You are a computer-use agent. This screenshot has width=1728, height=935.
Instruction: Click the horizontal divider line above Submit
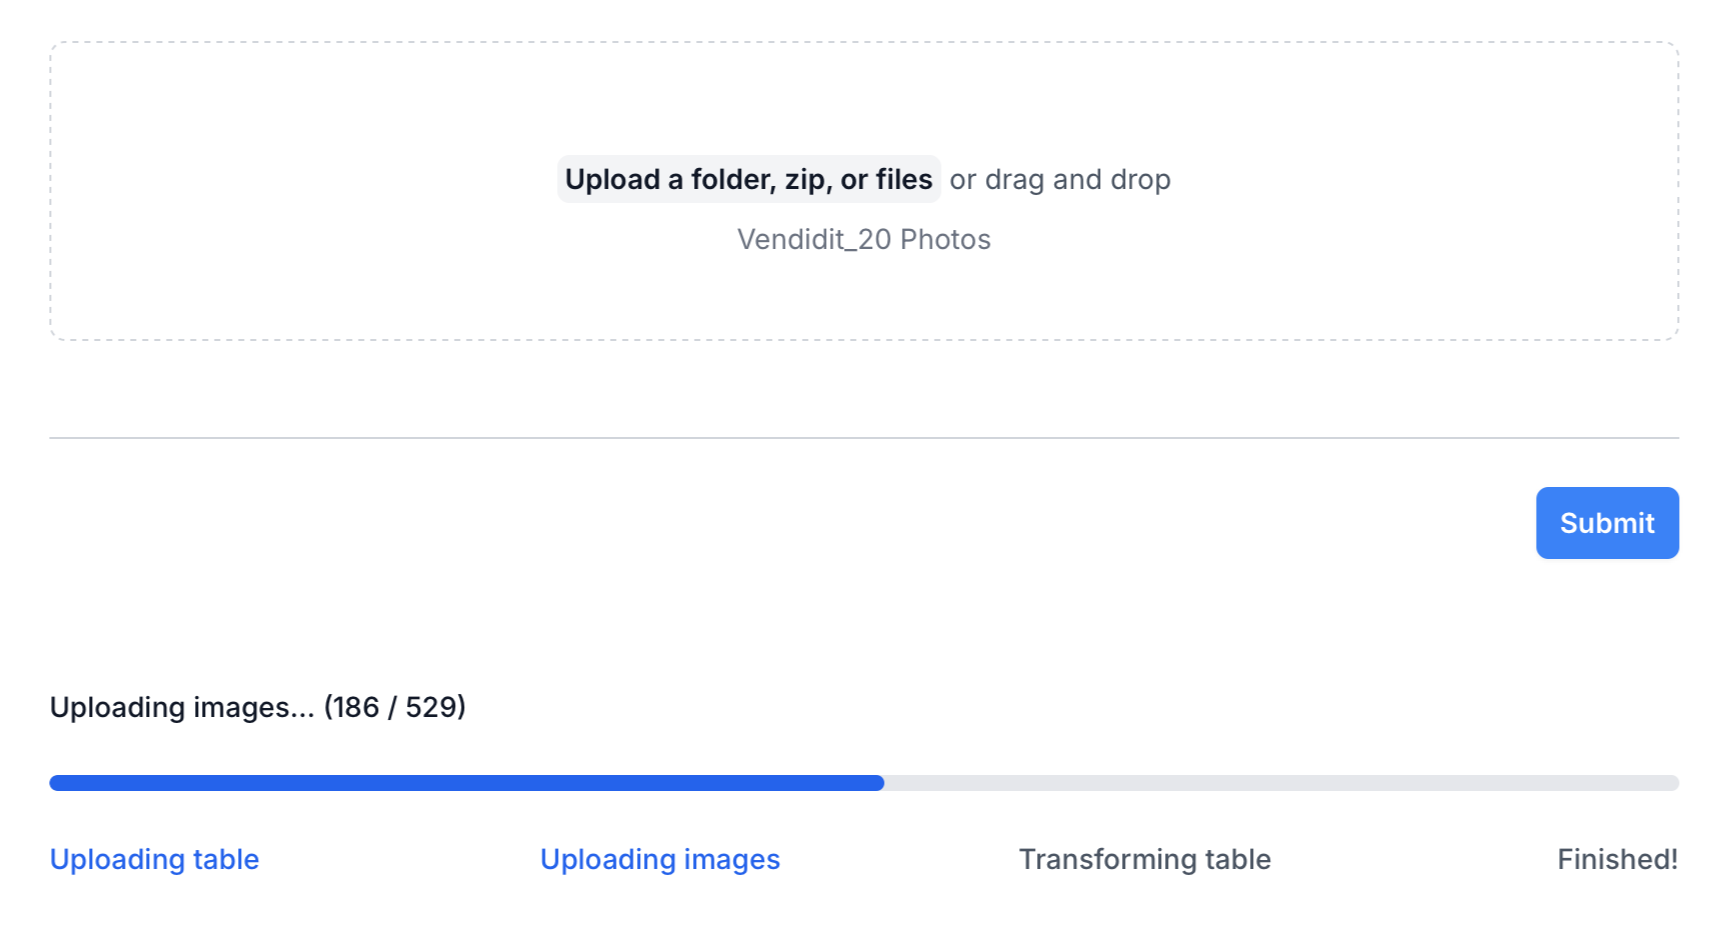pos(864,438)
